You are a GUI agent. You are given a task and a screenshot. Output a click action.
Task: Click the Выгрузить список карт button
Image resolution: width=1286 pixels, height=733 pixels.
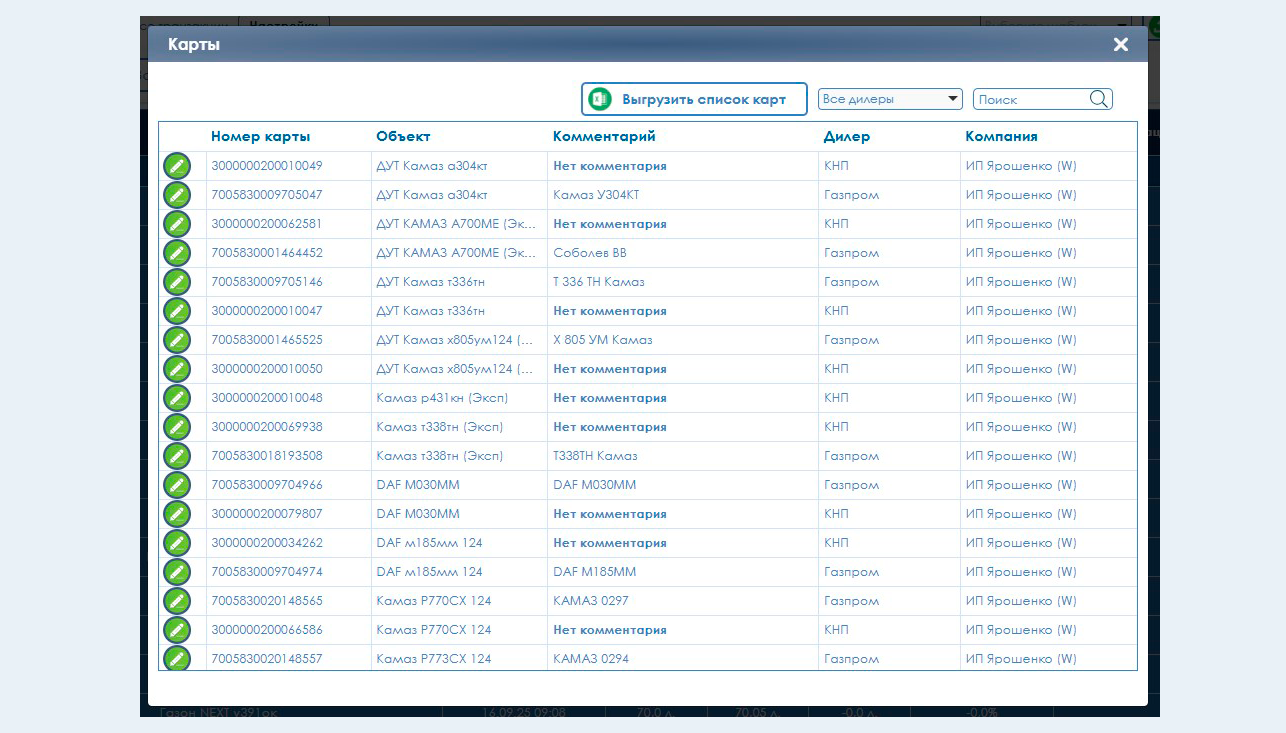click(x=694, y=99)
